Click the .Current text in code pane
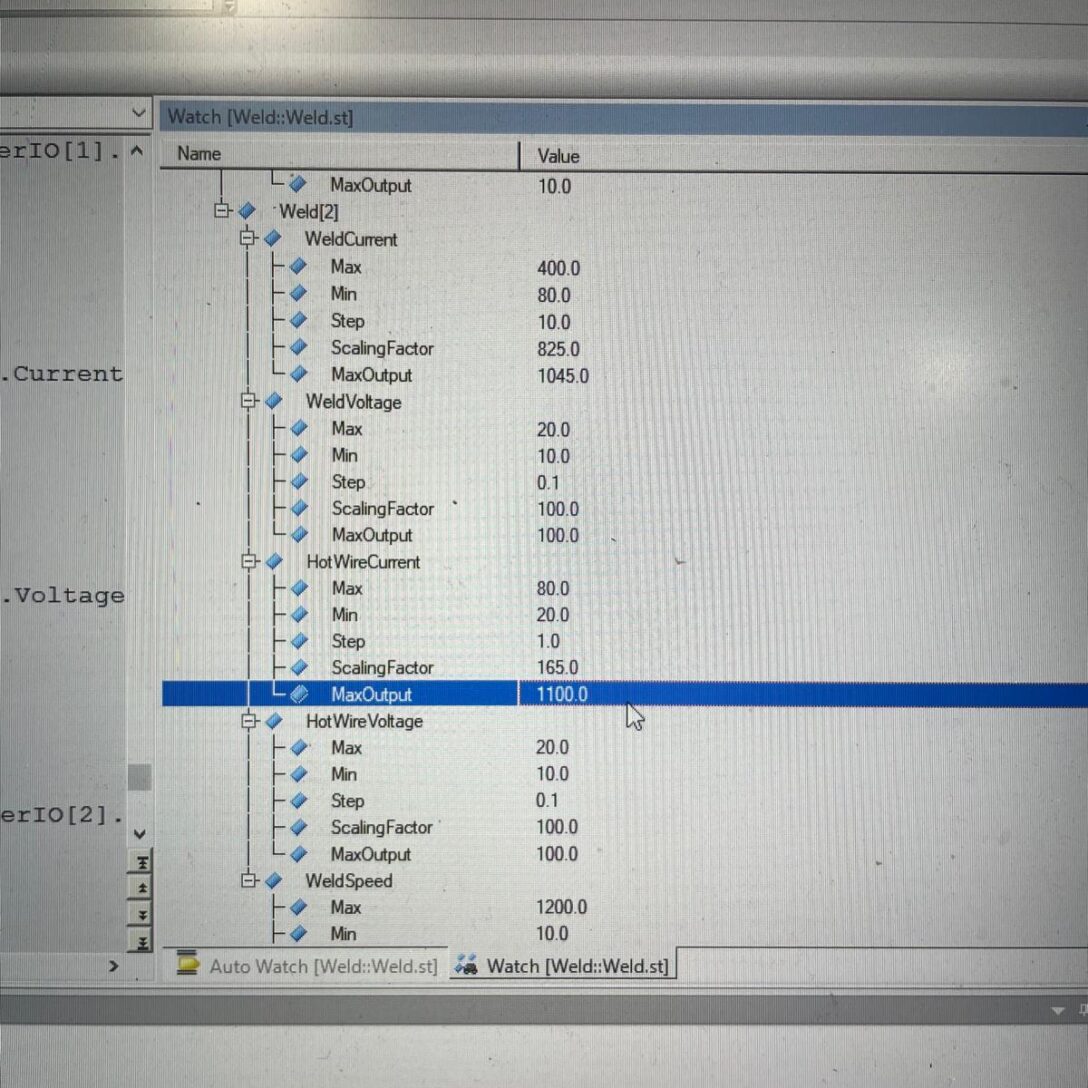The width and height of the screenshot is (1088, 1088). (62, 374)
